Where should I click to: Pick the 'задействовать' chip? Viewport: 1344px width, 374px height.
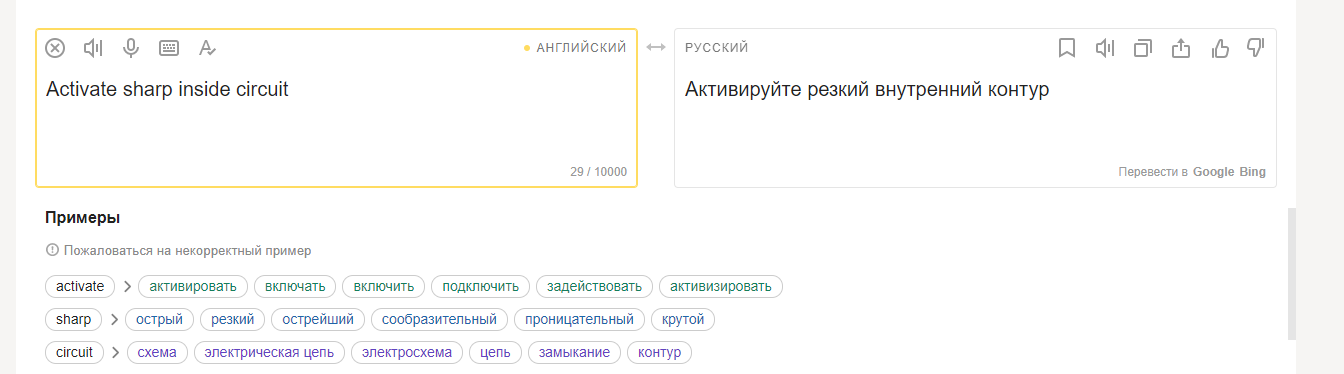595,286
